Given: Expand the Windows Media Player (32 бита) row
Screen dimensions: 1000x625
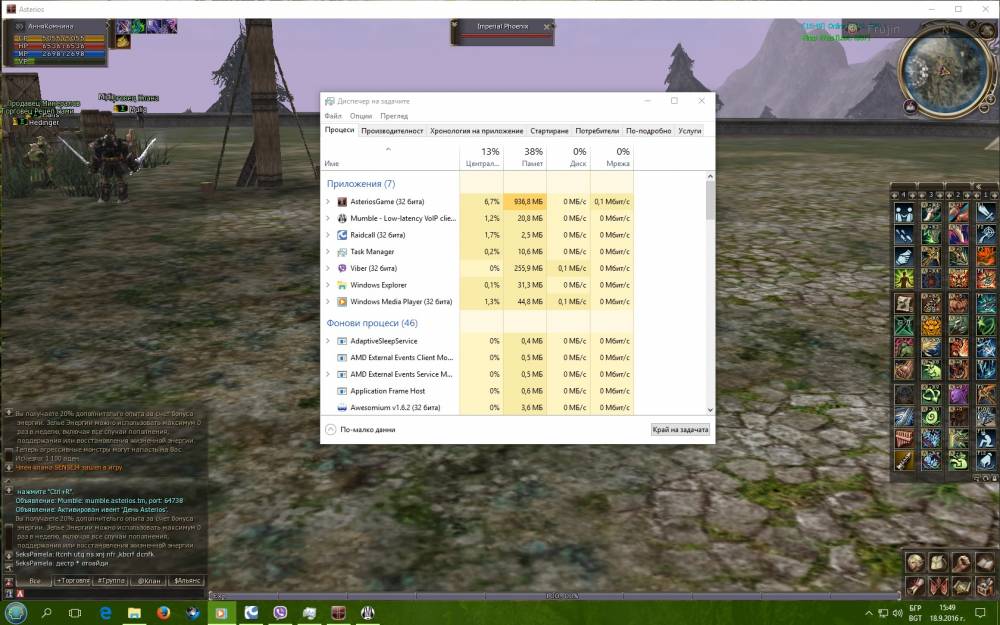Looking at the screenshot, I should point(328,302).
